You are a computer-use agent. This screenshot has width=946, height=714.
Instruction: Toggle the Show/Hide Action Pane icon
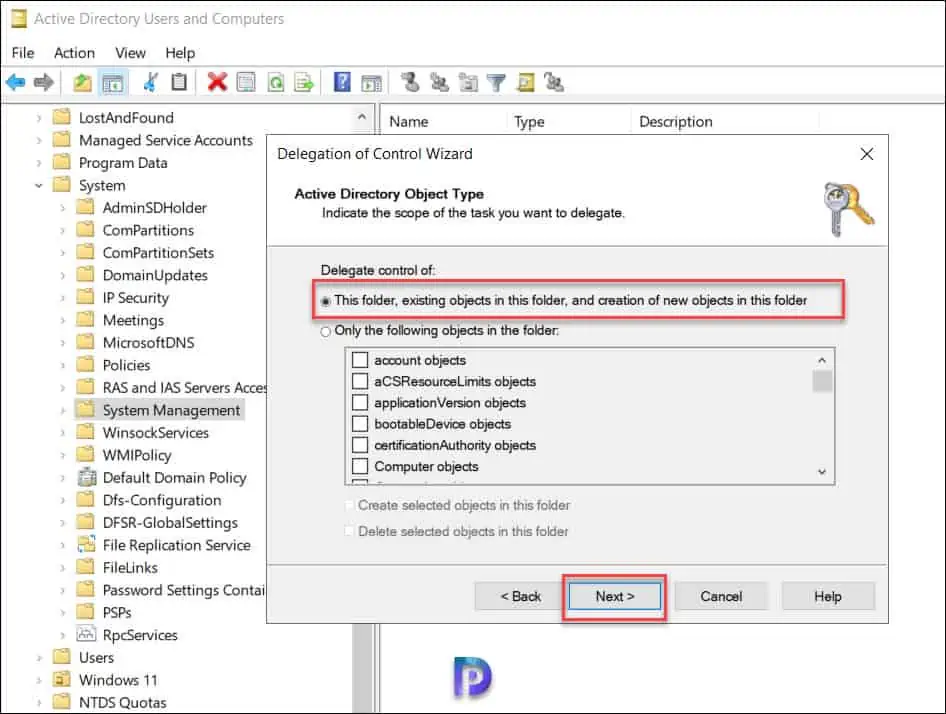pos(371,83)
